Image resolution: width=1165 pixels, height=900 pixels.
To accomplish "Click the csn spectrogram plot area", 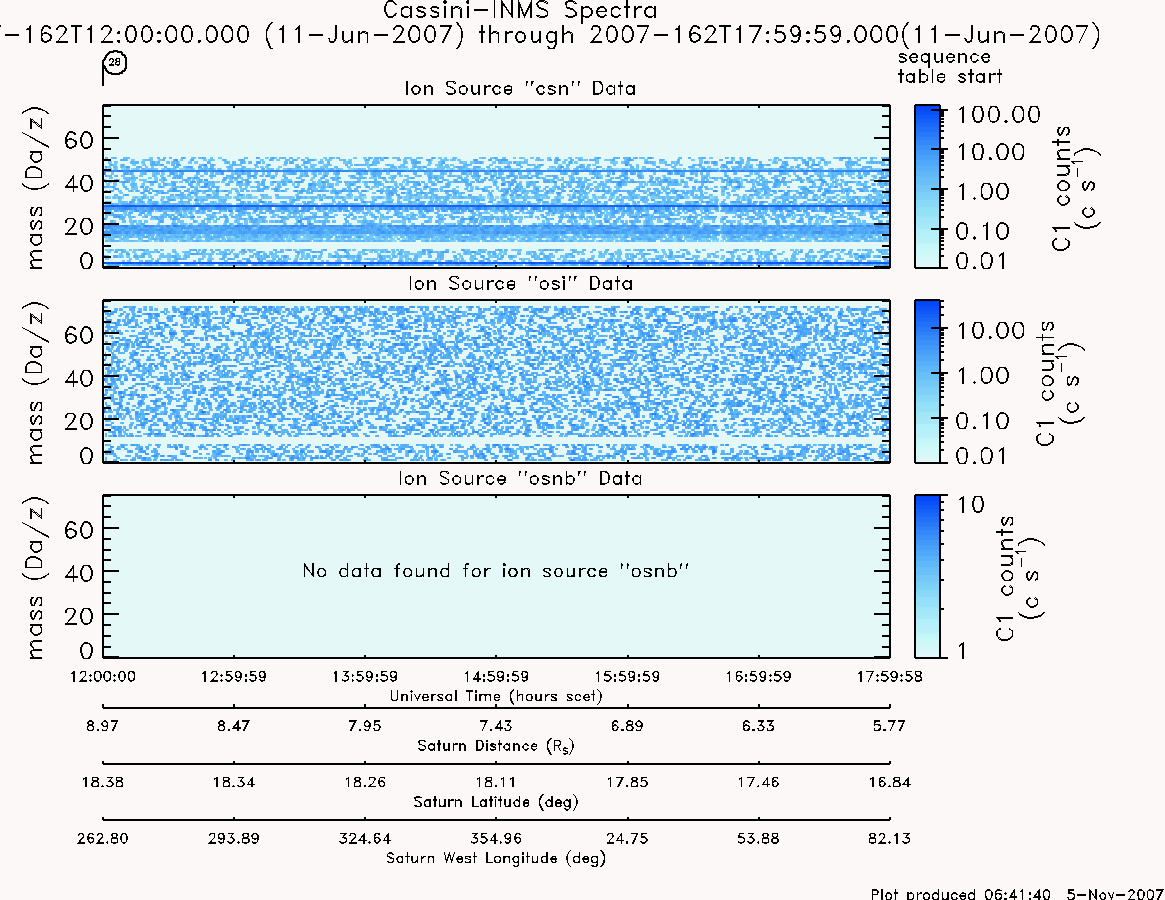I will tap(496, 186).
